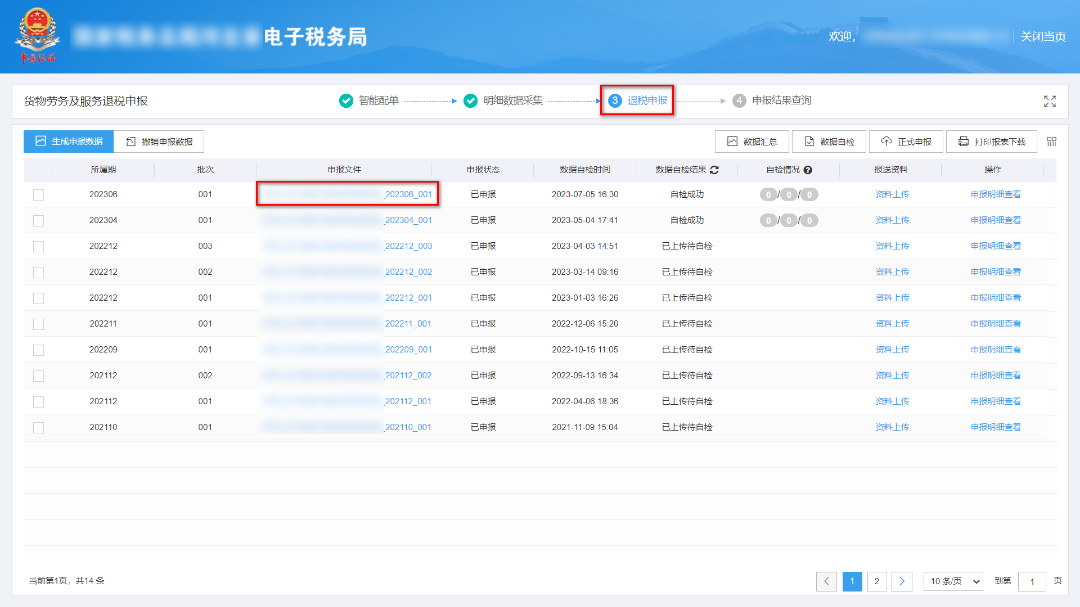Click the 当前第1页，共14条 status text

[x=67, y=581]
